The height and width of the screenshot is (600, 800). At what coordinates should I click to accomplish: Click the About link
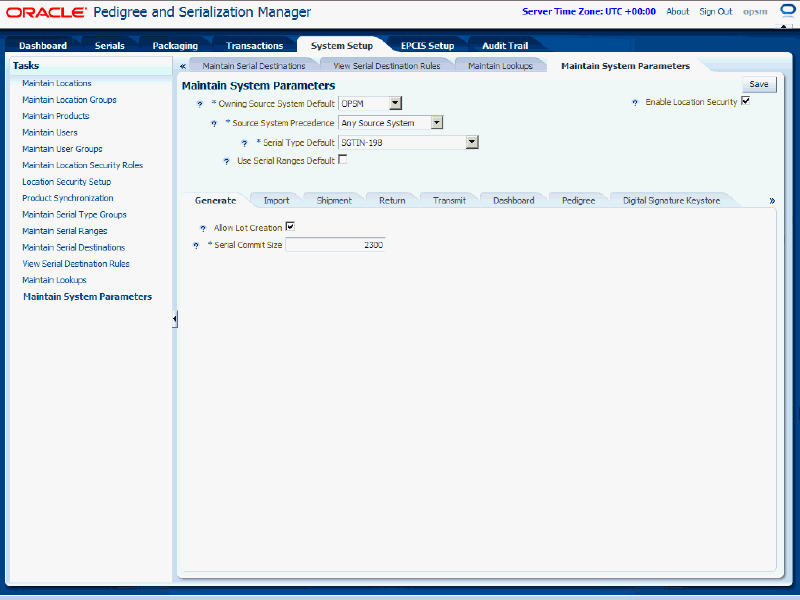678,11
